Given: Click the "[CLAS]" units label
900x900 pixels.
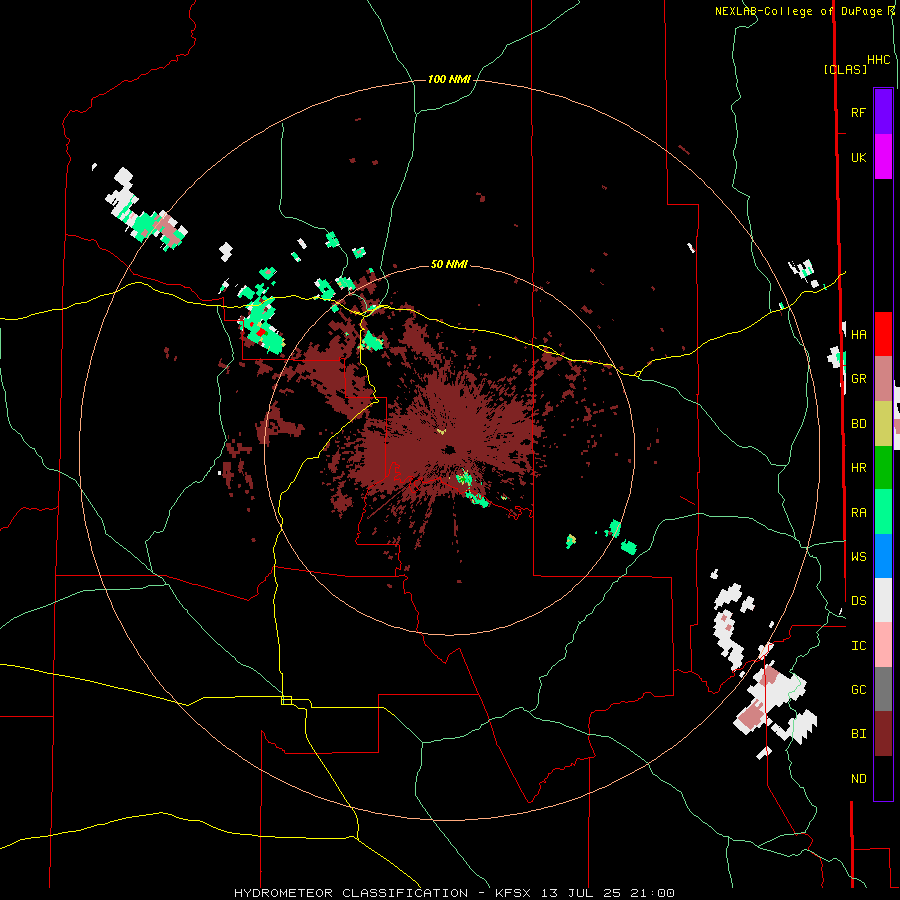Looking at the screenshot, I should coord(845,69).
